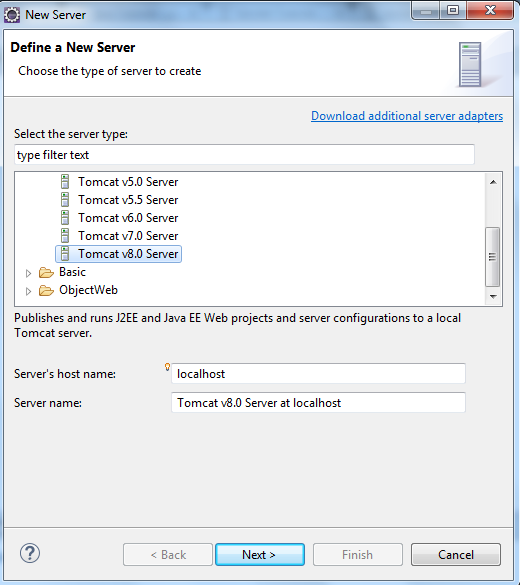Click the Tomcat v8.0 Server icon

[65, 254]
